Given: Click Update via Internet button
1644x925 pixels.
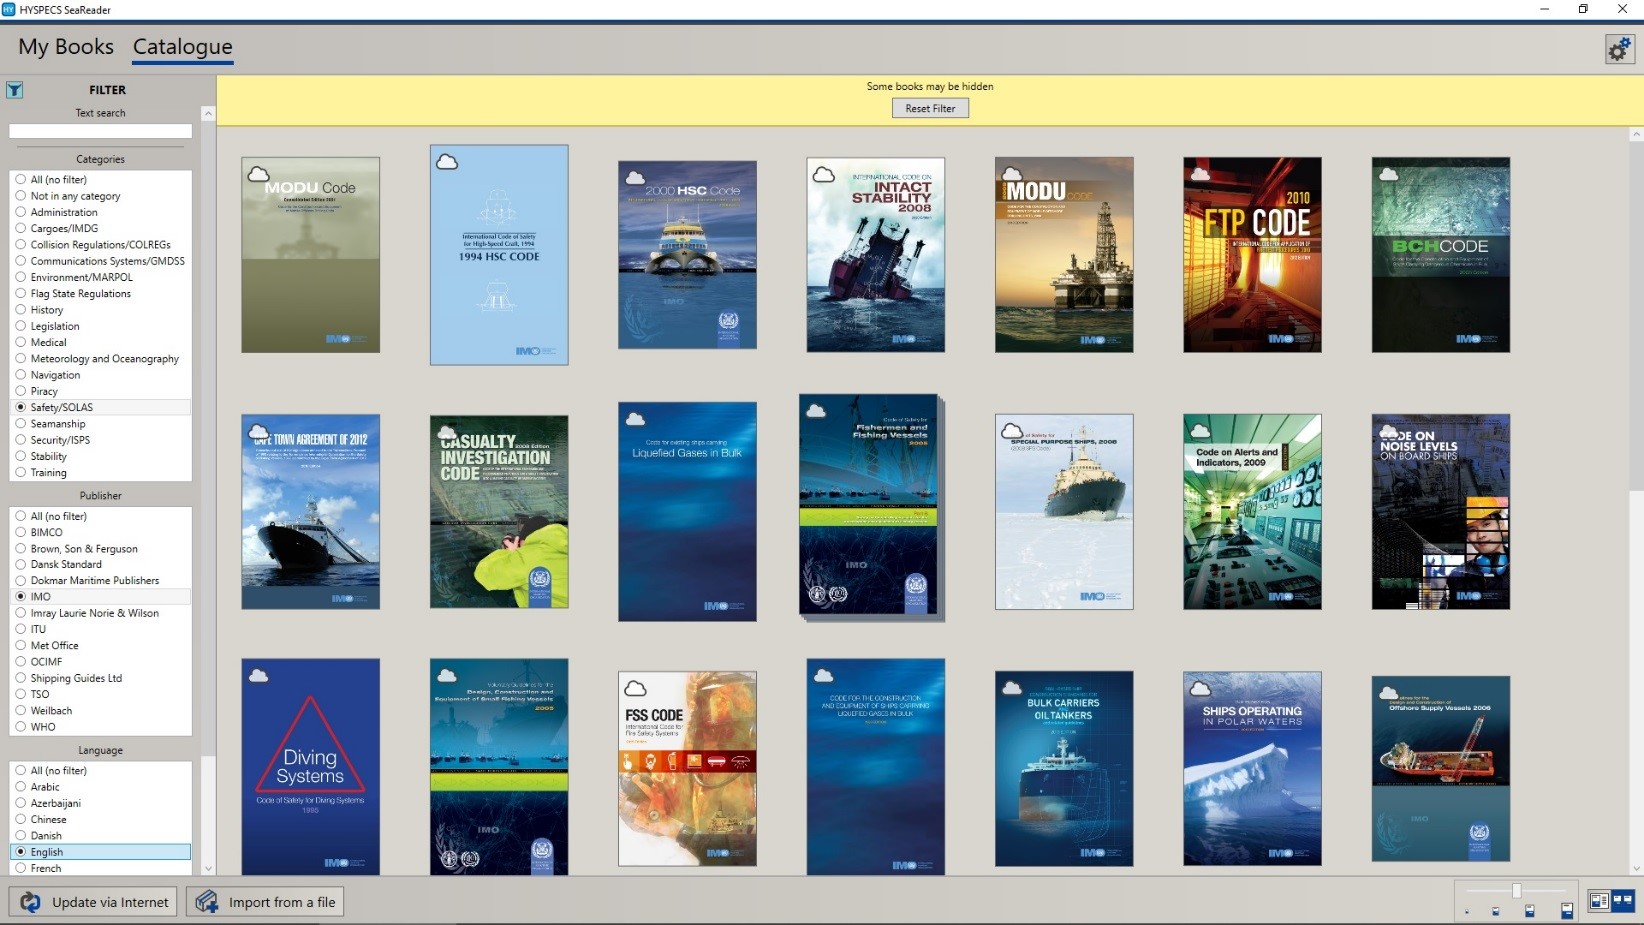Looking at the screenshot, I should coord(94,901).
